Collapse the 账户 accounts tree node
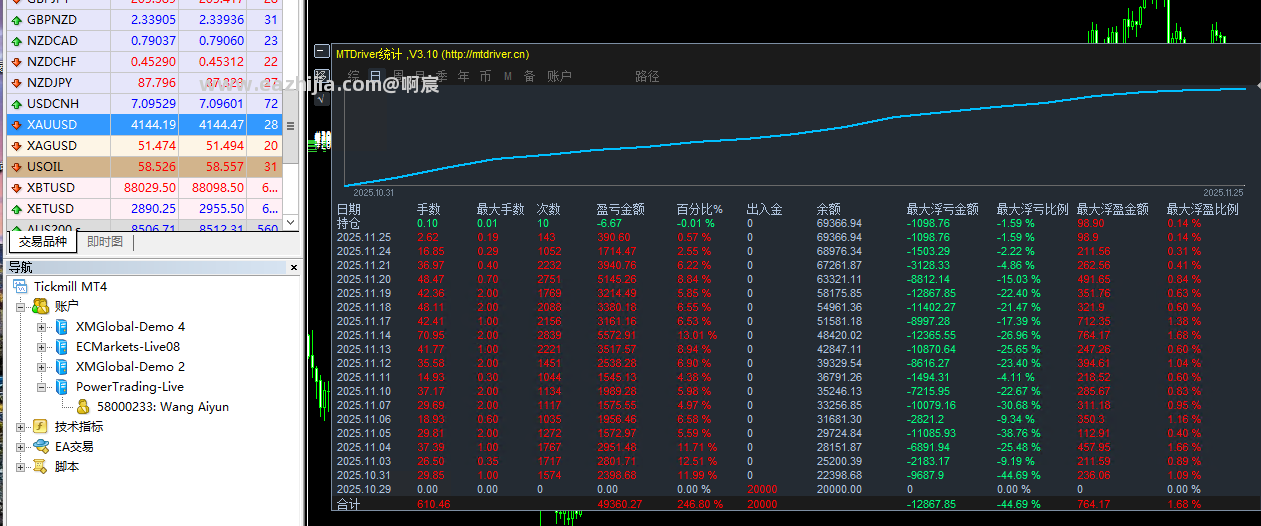Screen dimensions: 1261x526 tap(21, 307)
